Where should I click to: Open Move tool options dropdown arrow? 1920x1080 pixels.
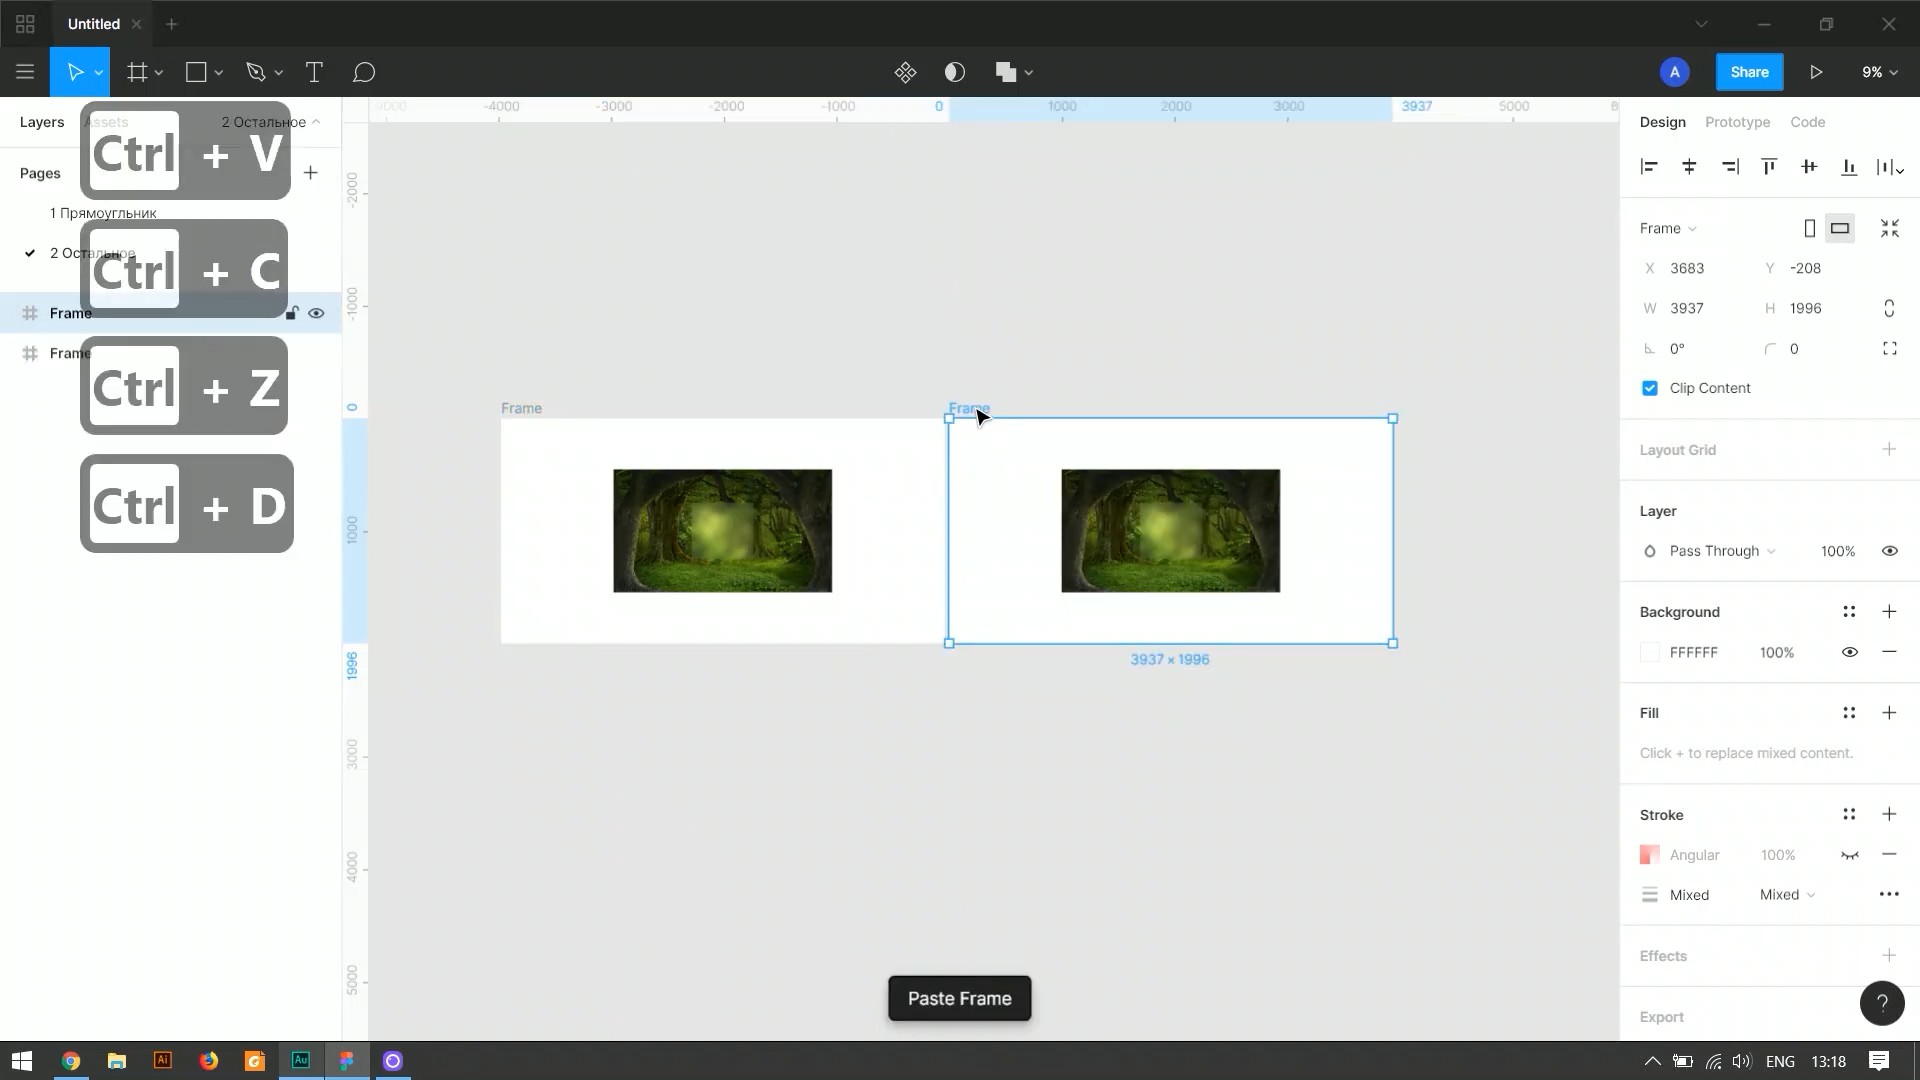[x=98, y=73]
